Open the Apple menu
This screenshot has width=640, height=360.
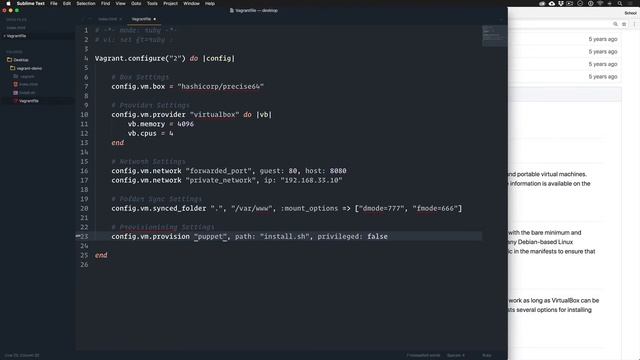[x=8, y=3]
